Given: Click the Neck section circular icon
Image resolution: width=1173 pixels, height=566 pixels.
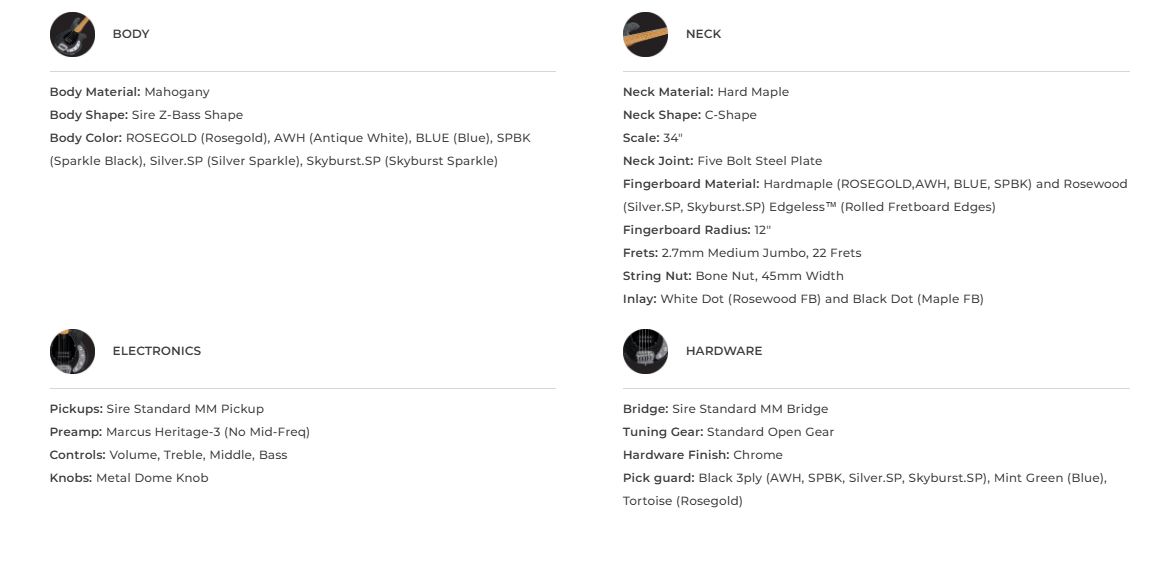Looking at the screenshot, I should (645, 35).
